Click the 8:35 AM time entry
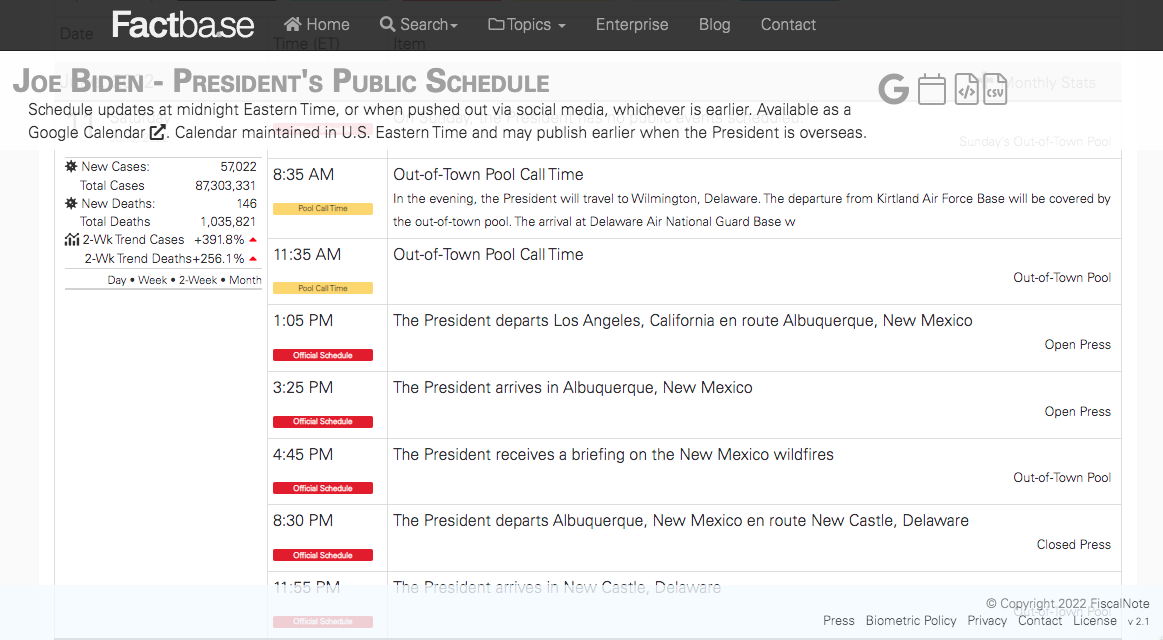This screenshot has width=1163, height=640. pos(303,174)
